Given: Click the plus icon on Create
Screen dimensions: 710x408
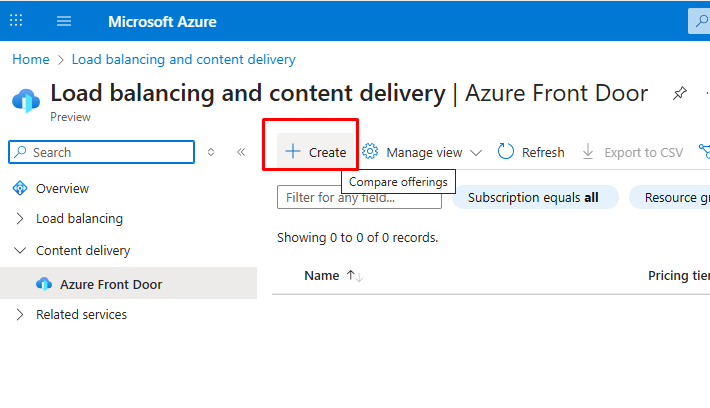Looking at the screenshot, I should coord(293,151).
